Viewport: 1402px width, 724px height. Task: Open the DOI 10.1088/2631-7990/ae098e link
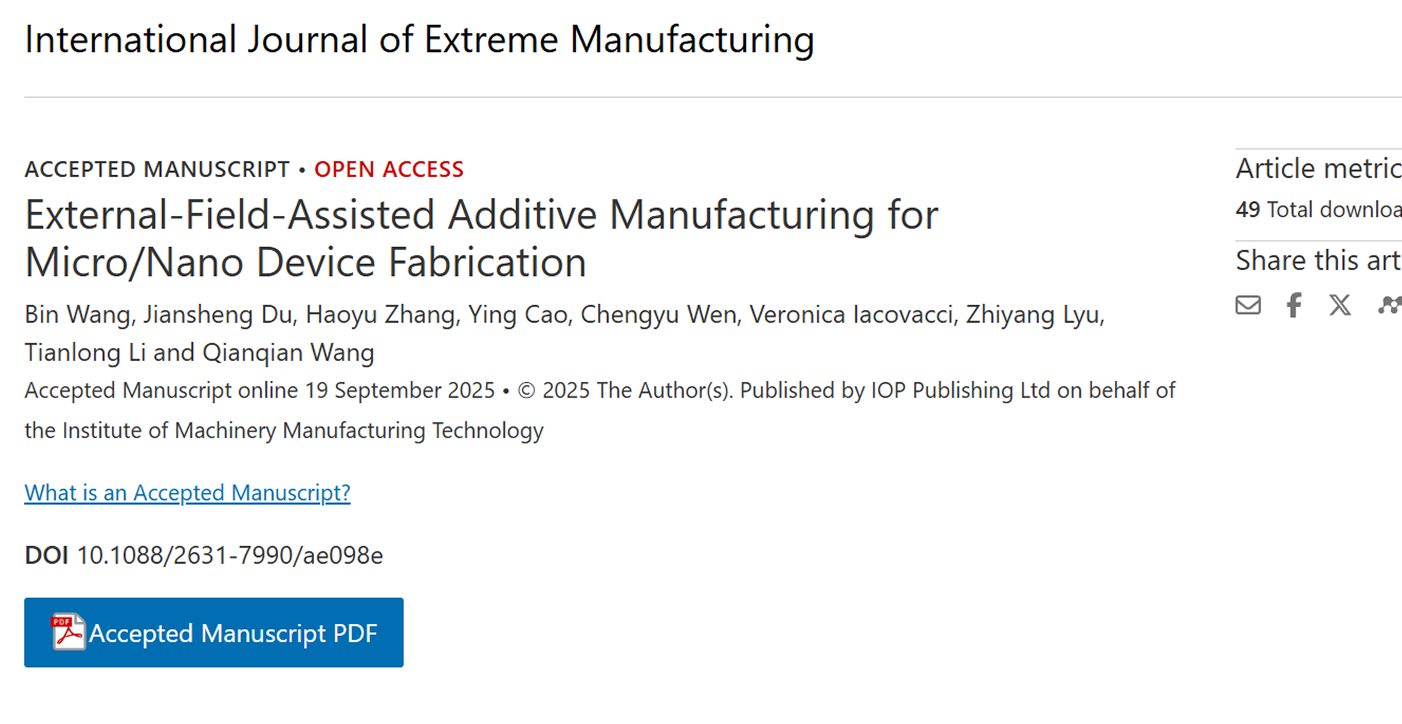pyautogui.click(x=229, y=555)
